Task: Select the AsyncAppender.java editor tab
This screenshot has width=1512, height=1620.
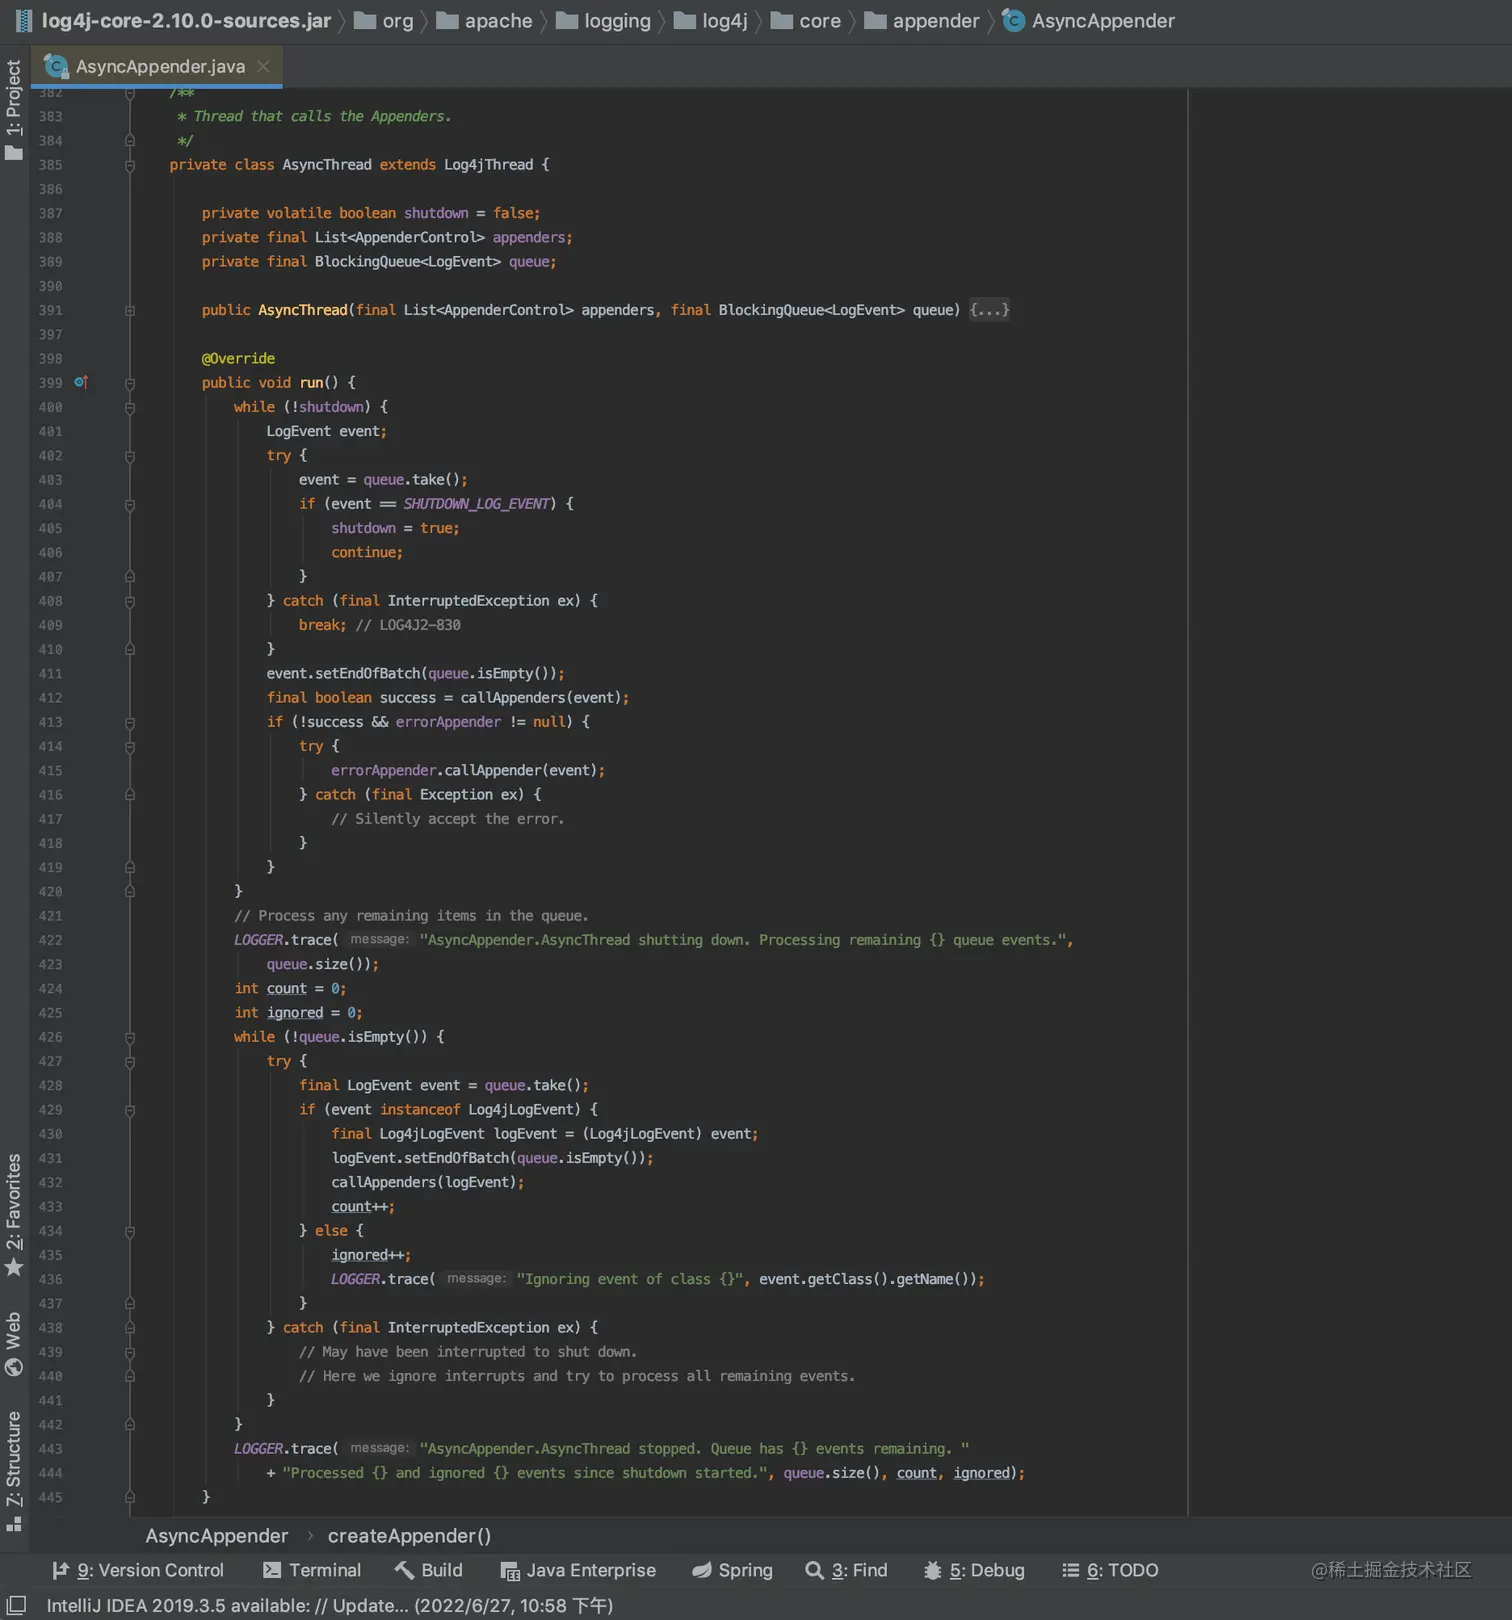Action: (x=157, y=66)
